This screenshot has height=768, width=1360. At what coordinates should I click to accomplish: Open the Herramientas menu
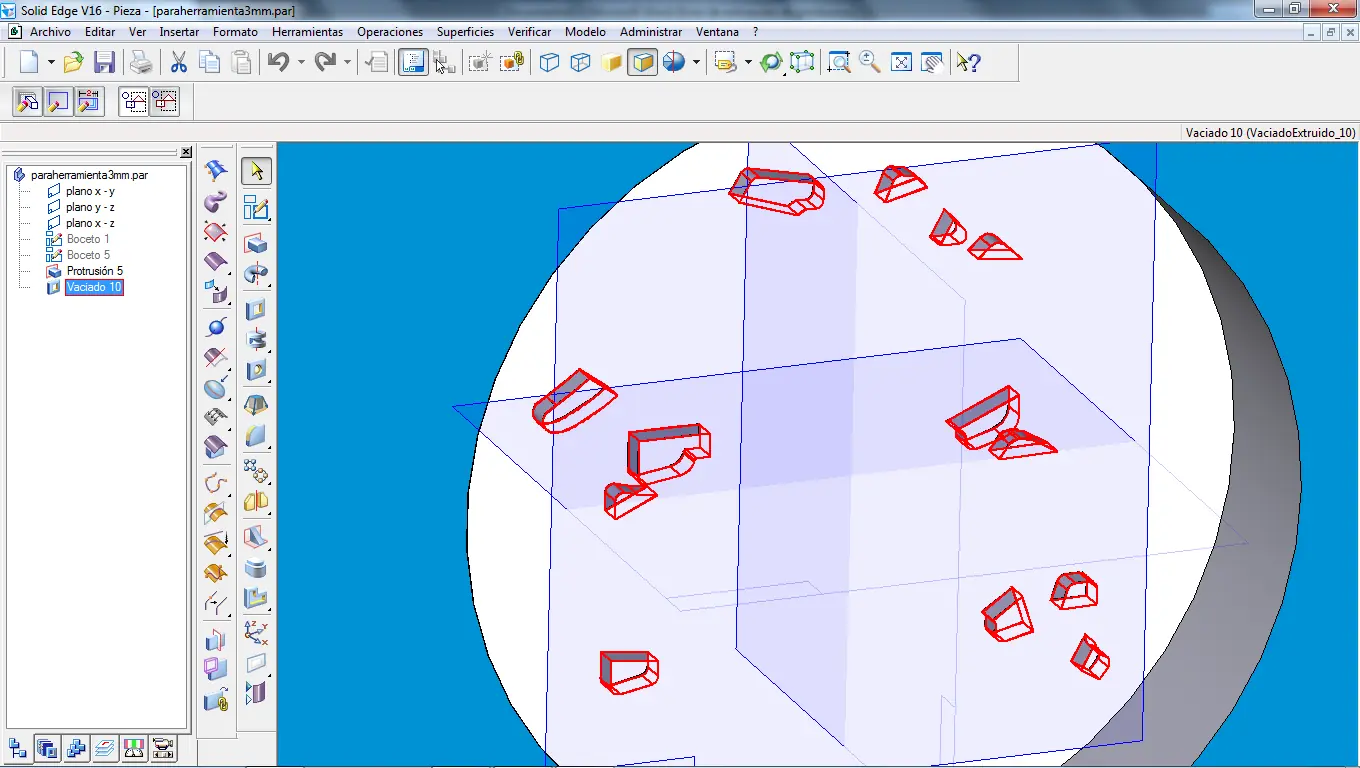click(307, 32)
